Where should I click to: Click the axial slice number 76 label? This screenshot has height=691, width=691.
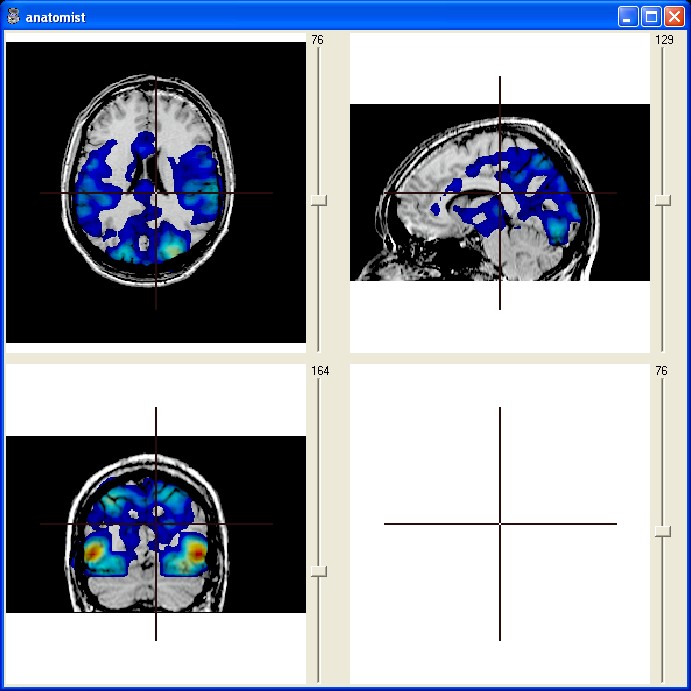tap(317, 40)
